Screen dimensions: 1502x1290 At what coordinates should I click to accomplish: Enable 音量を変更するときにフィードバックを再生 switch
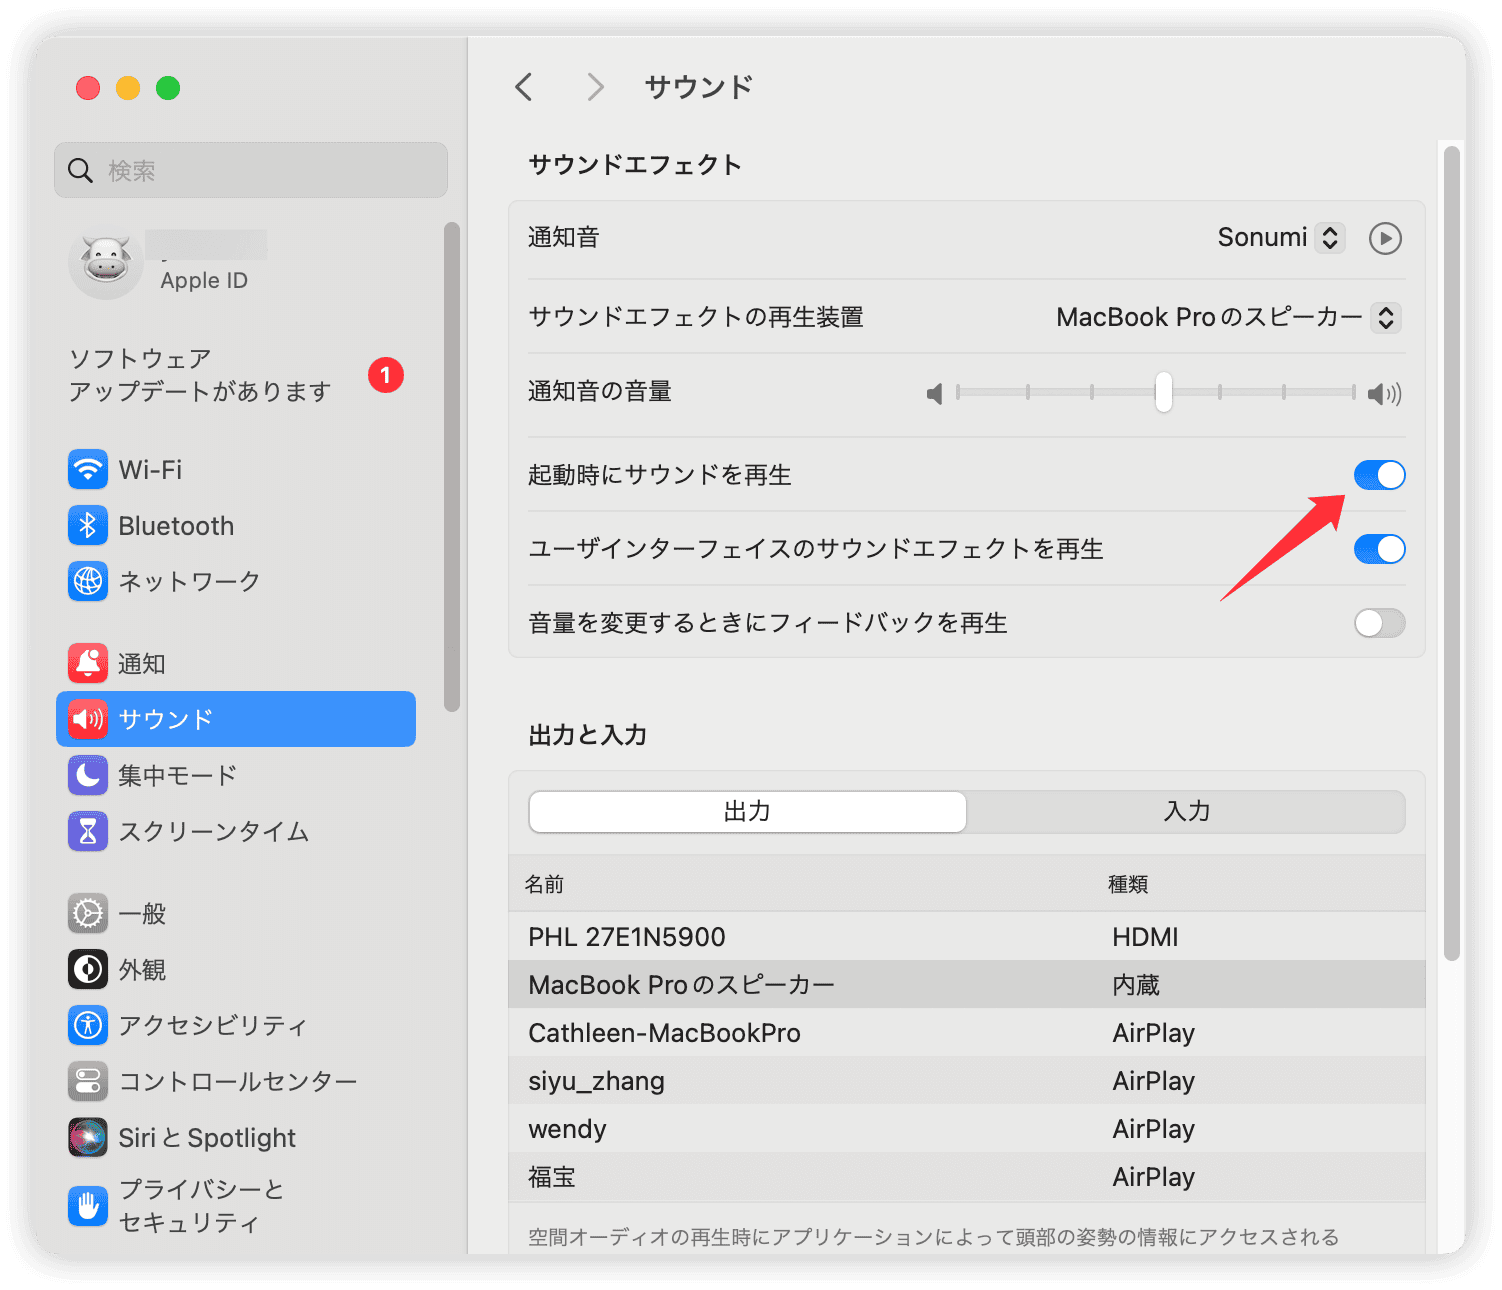[1380, 623]
